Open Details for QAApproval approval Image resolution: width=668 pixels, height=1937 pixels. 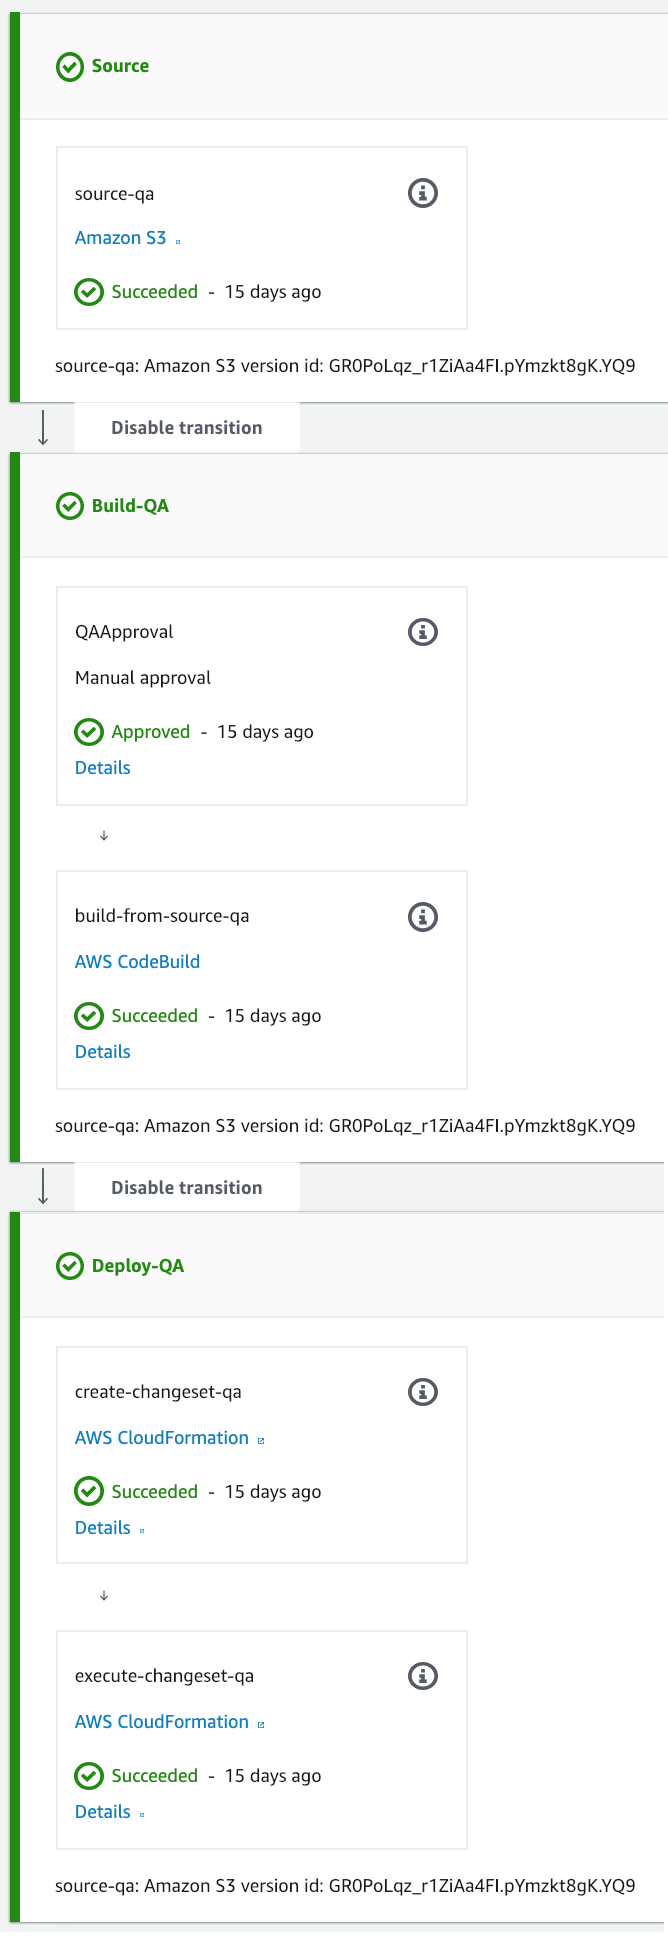[102, 767]
